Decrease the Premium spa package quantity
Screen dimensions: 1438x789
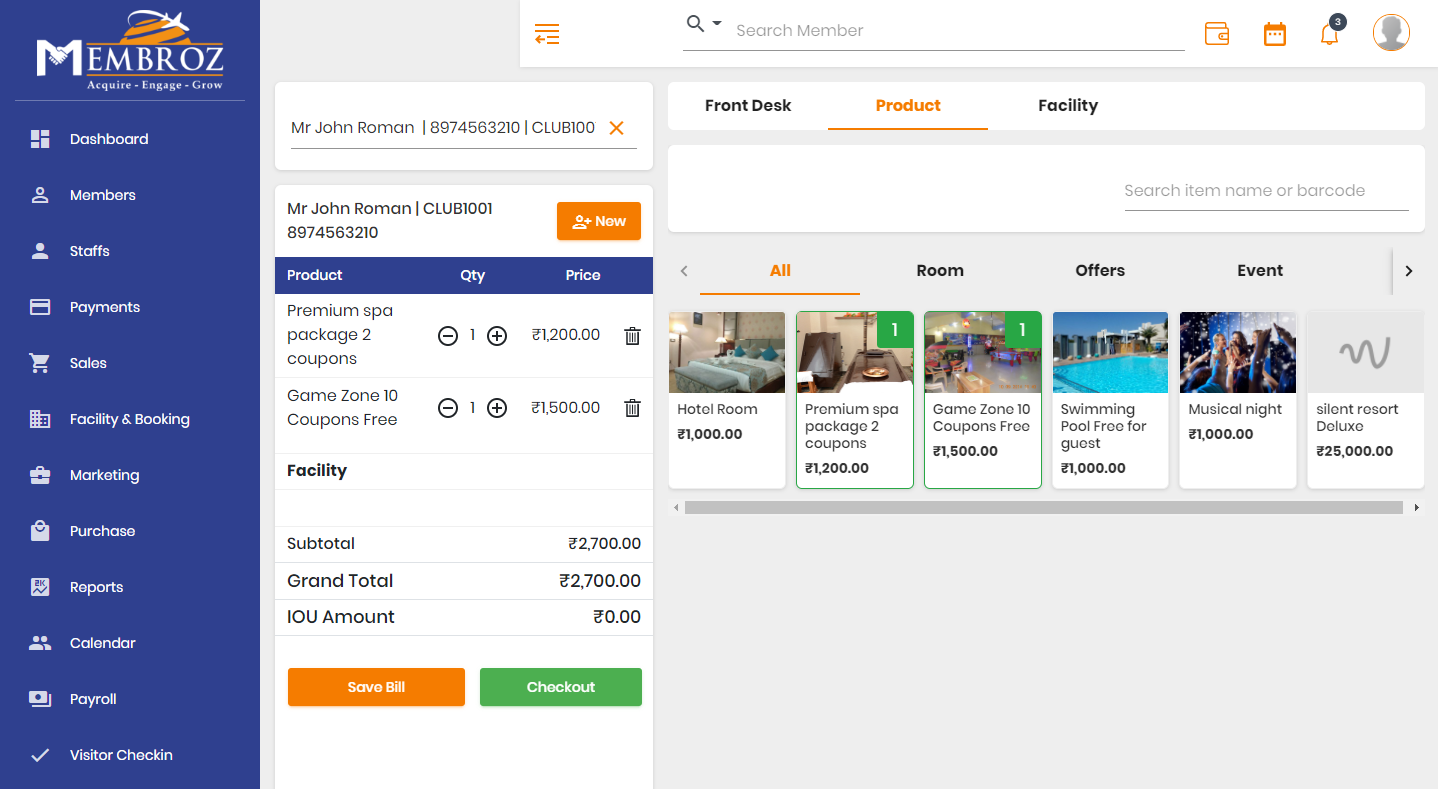coord(448,335)
